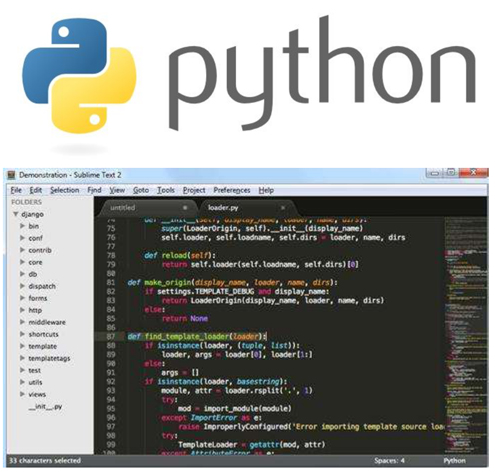The image size is (495, 474).
Task: Expand the middleware folder
Action: coord(22,322)
